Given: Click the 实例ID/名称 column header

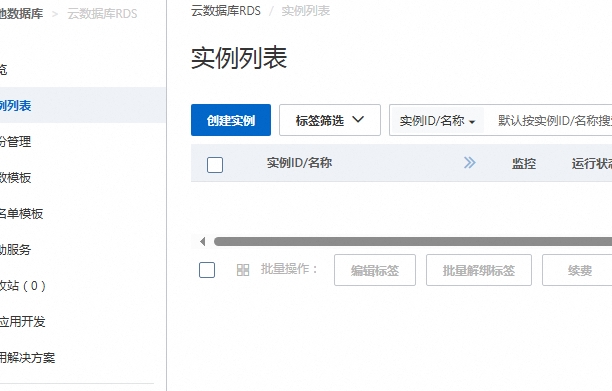Looking at the screenshot, I should 299,163.
